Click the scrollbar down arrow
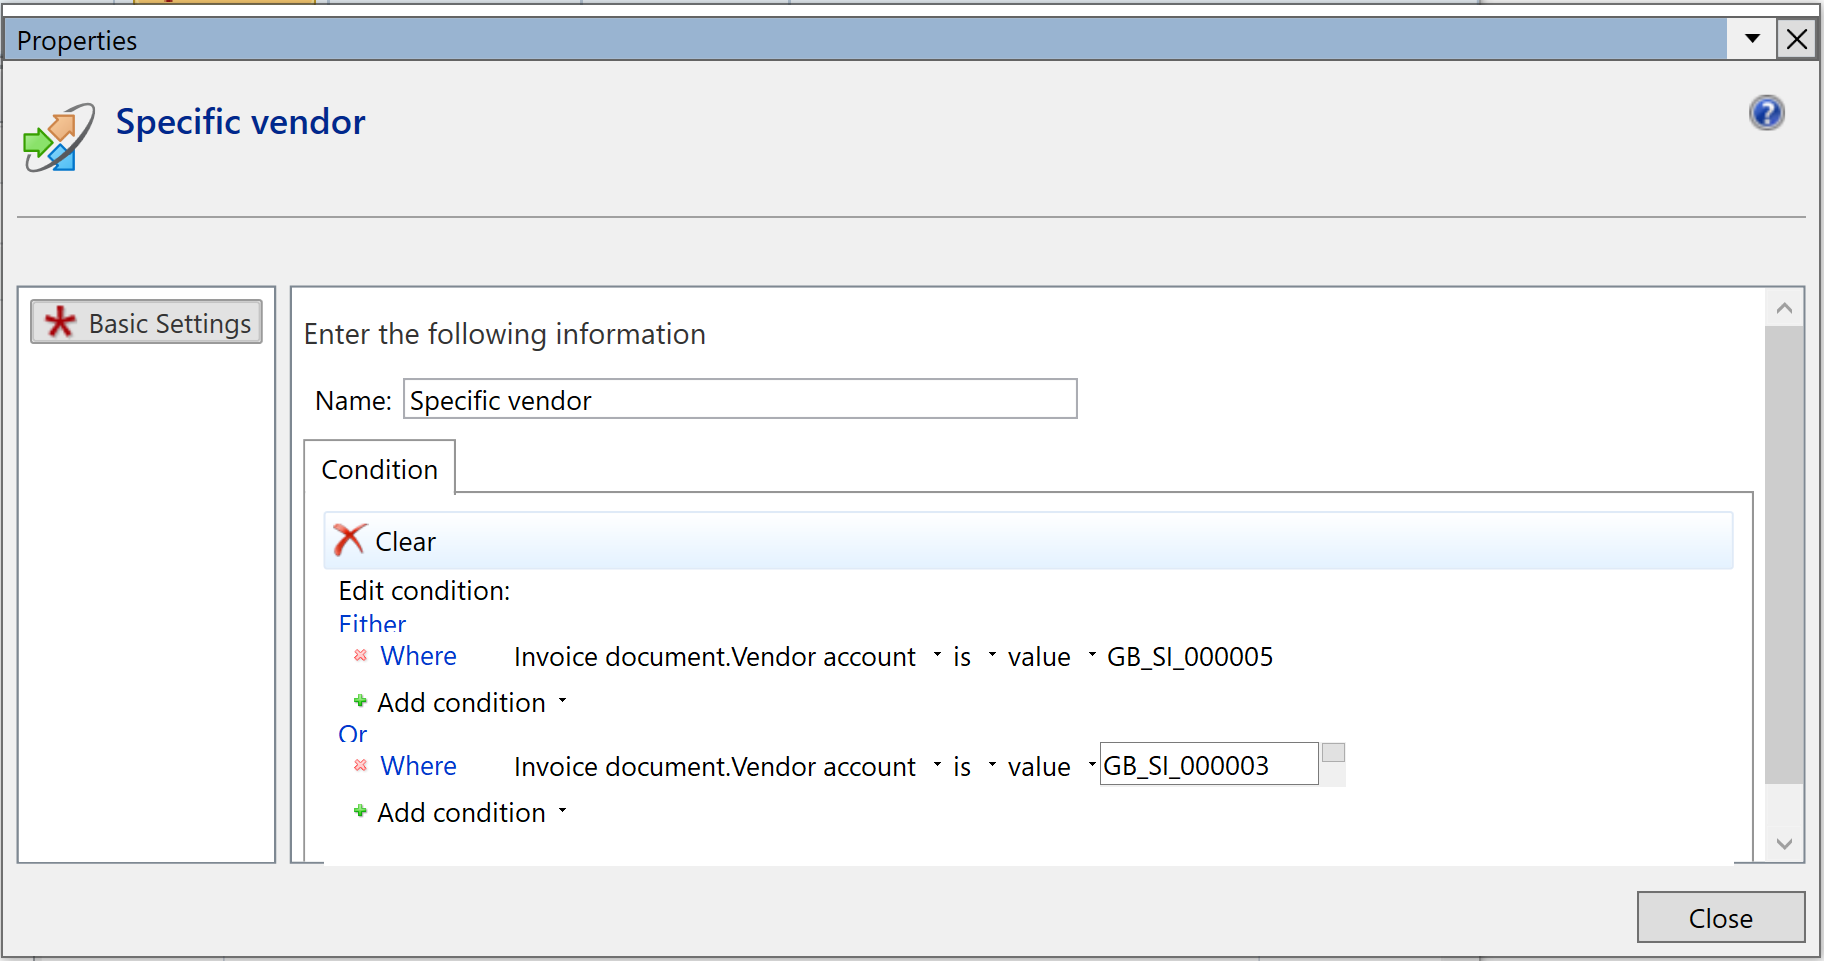This screenshot has height=961, width=1824. [1784, 843]
